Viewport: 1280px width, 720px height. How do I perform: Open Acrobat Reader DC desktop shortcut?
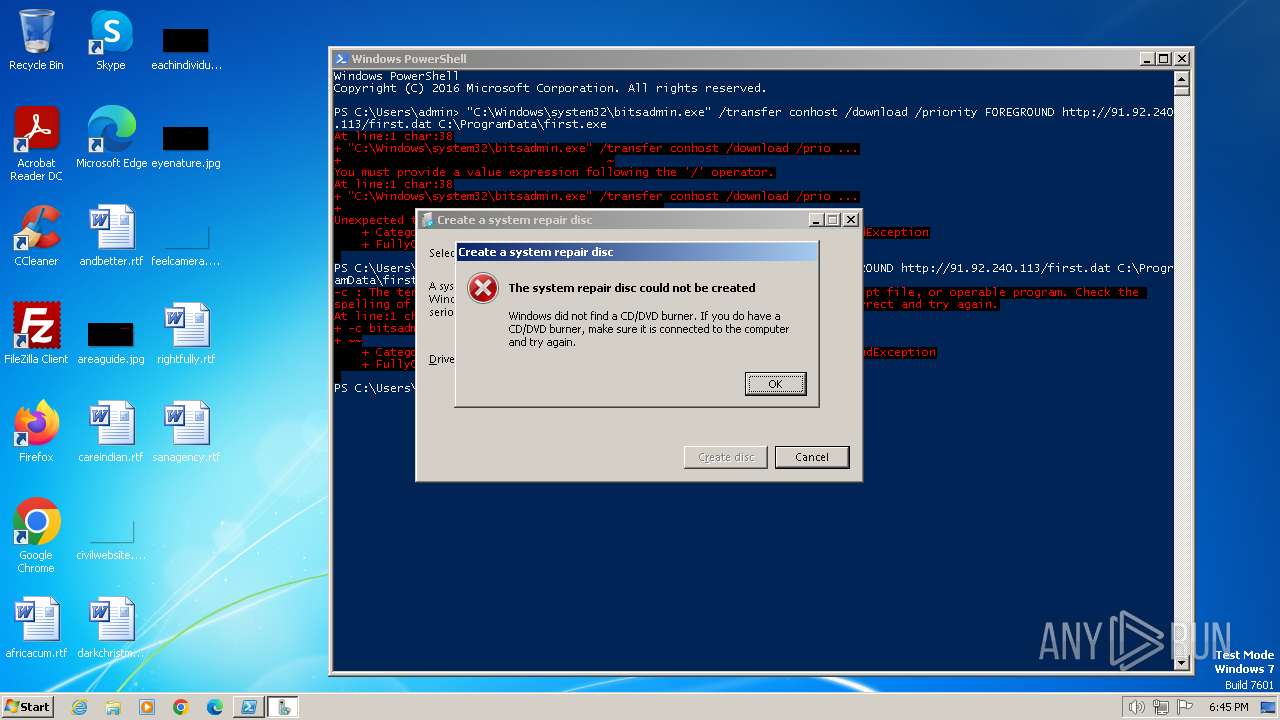tap(36, 144)
